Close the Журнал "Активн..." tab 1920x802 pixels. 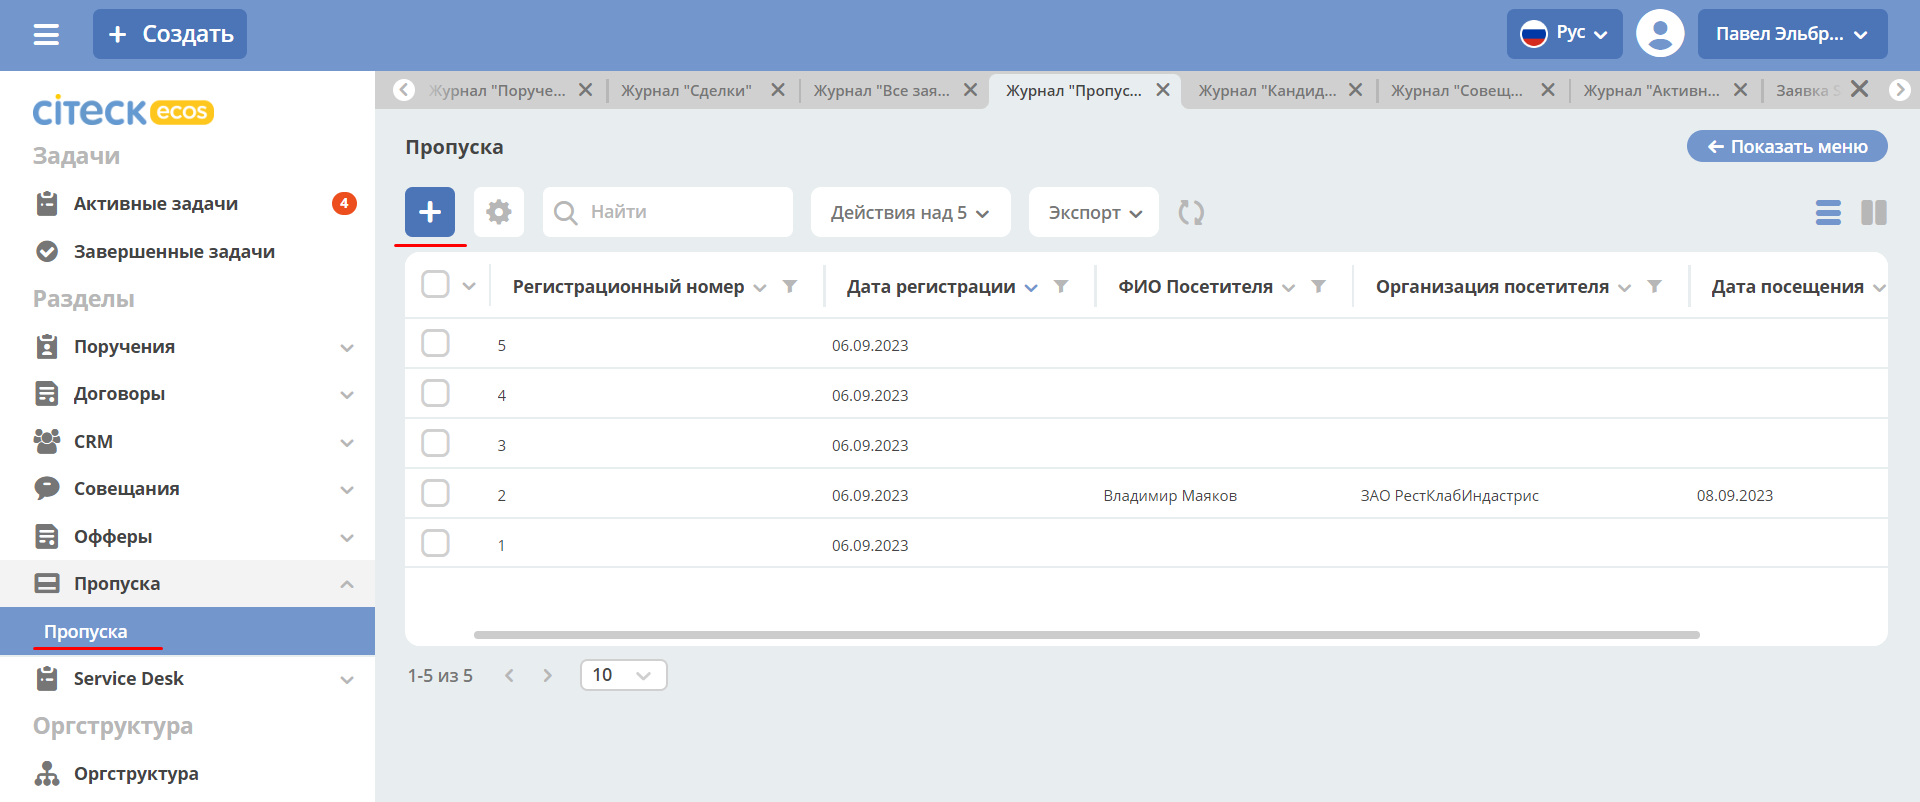tap(1740, 90)
